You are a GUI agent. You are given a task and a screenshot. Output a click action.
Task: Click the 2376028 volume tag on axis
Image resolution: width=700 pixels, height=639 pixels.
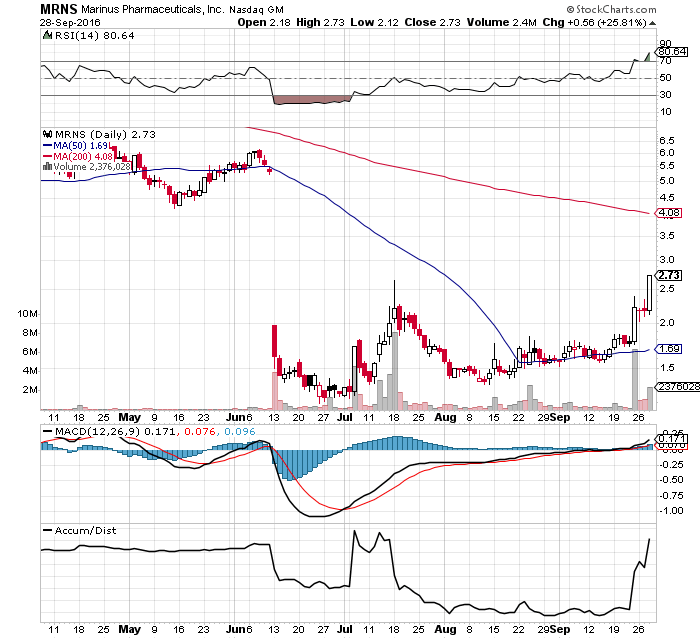679,387
